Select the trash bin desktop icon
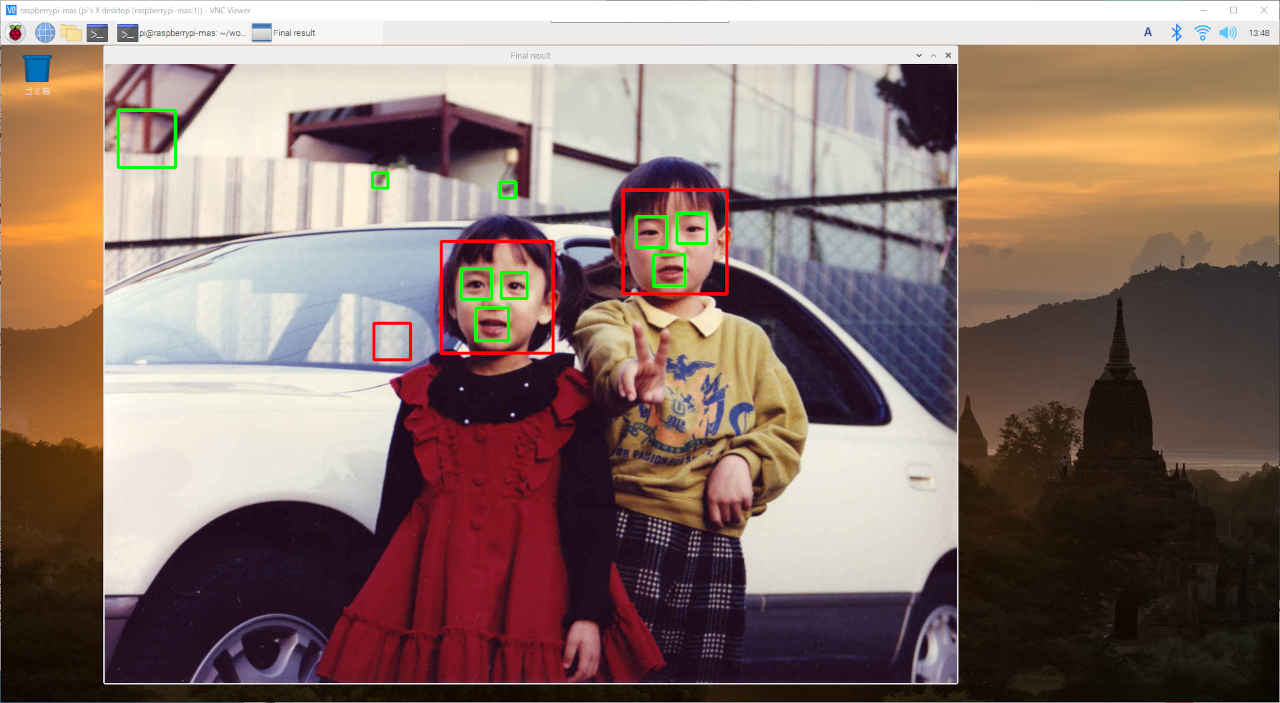 pos(37,71)
